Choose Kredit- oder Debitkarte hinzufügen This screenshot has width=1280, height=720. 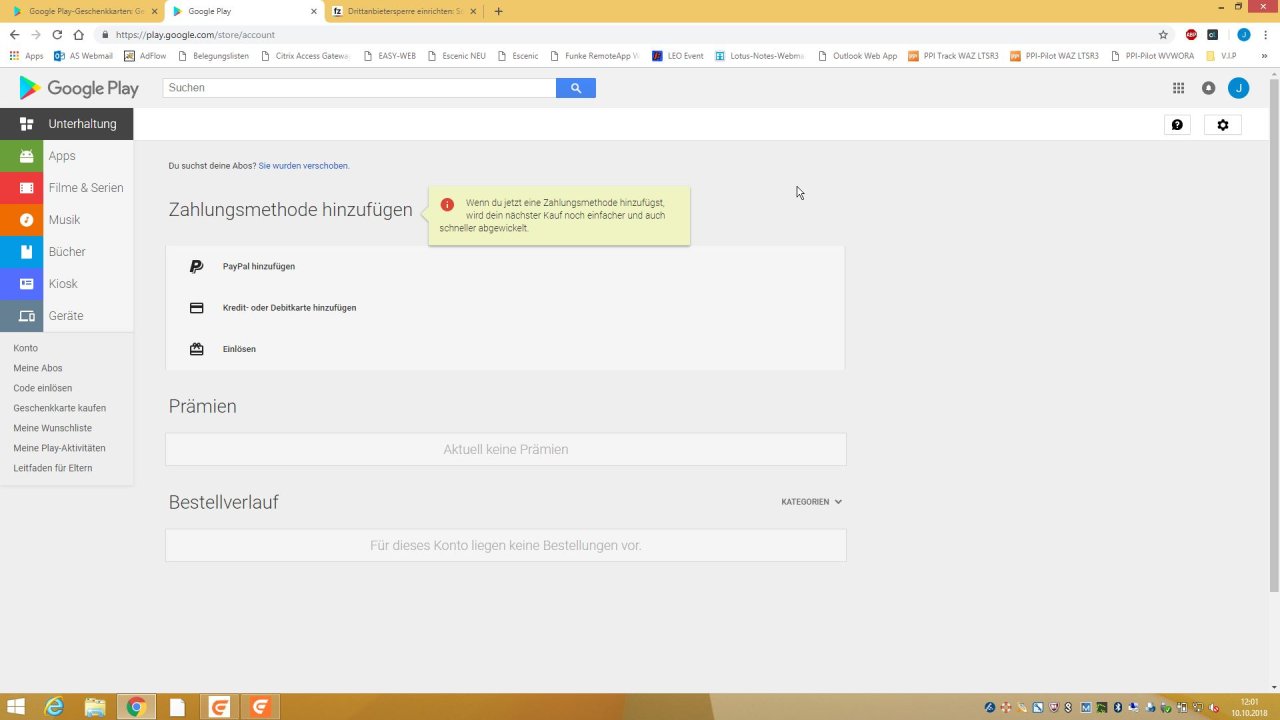tap(505, 308)
